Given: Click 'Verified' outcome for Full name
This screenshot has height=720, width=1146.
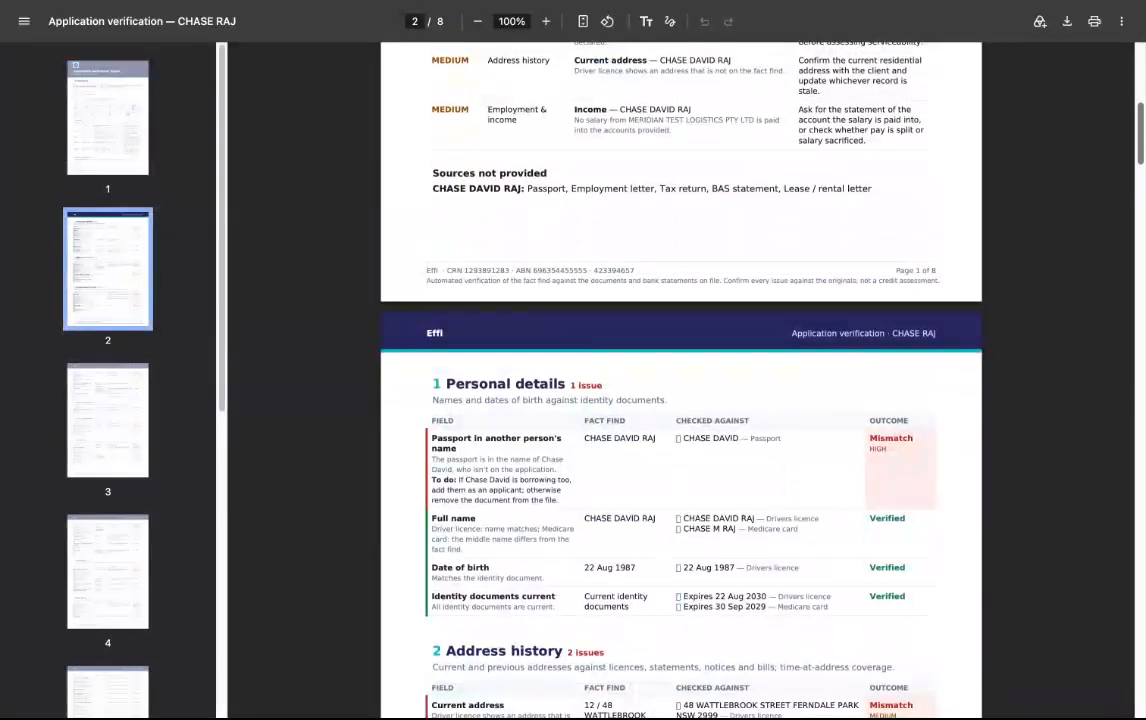Looking at the screenshot, I should [887, 518].
